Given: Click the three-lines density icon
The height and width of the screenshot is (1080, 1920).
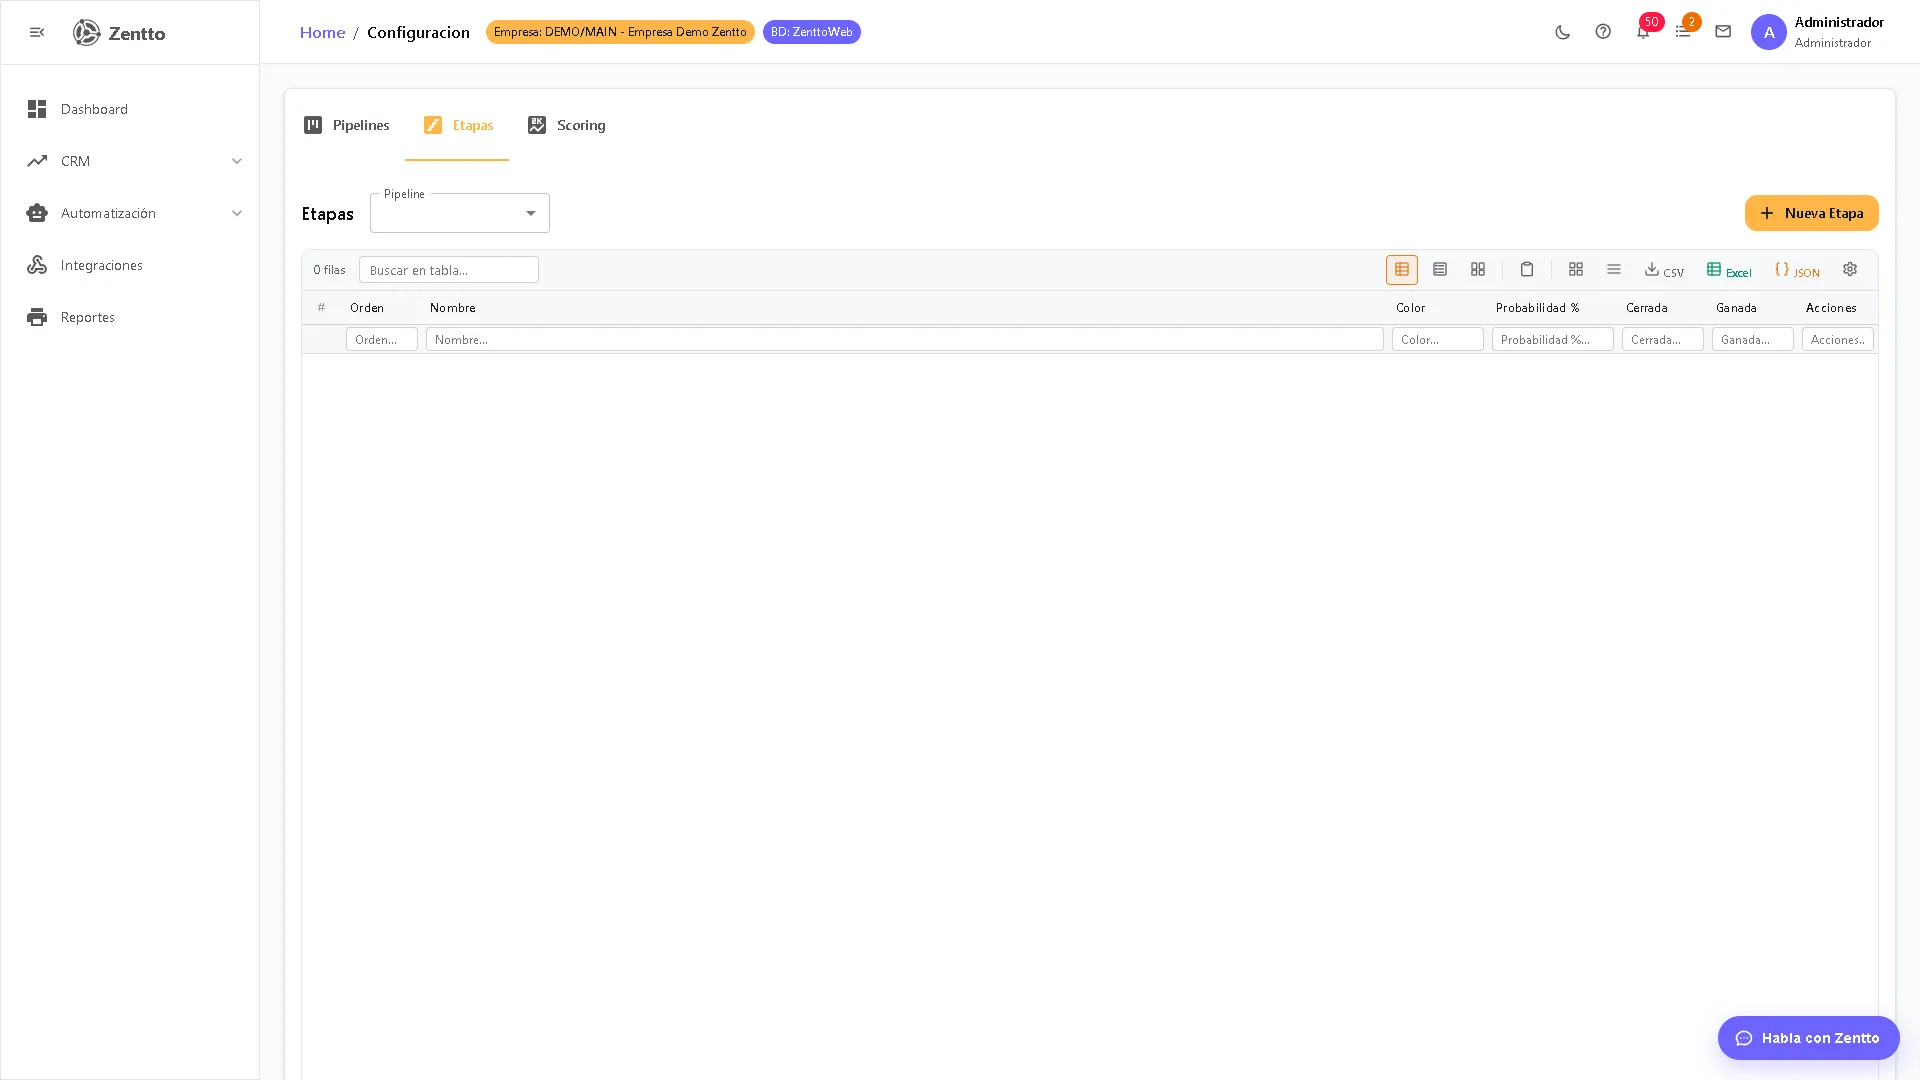Looking at the screenshot, I should click(x=1614, y=270).
